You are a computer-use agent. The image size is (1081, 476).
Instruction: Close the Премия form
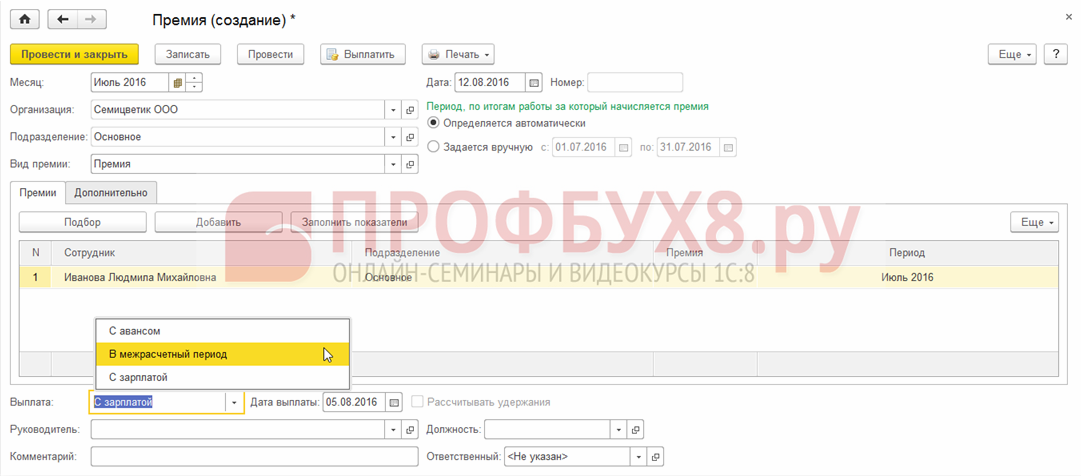[1069, 15]
